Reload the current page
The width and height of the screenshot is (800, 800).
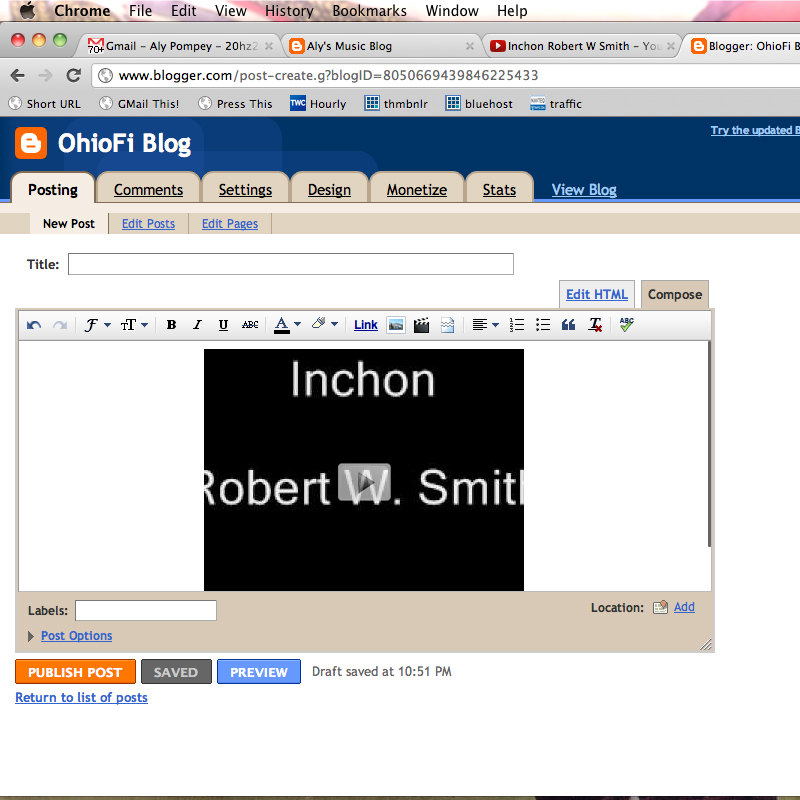click(x=73, y=76)
